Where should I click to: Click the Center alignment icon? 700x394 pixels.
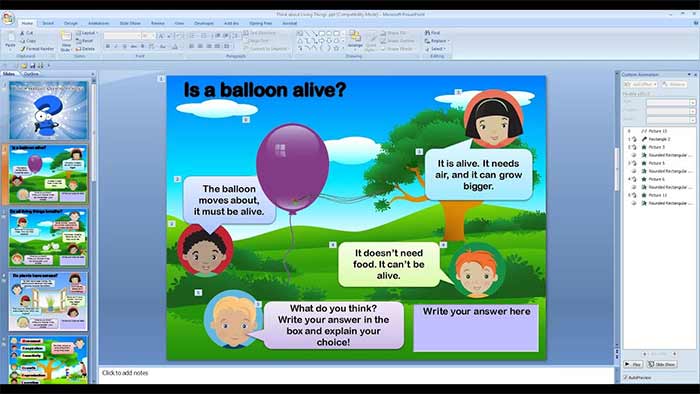[200, 46]
